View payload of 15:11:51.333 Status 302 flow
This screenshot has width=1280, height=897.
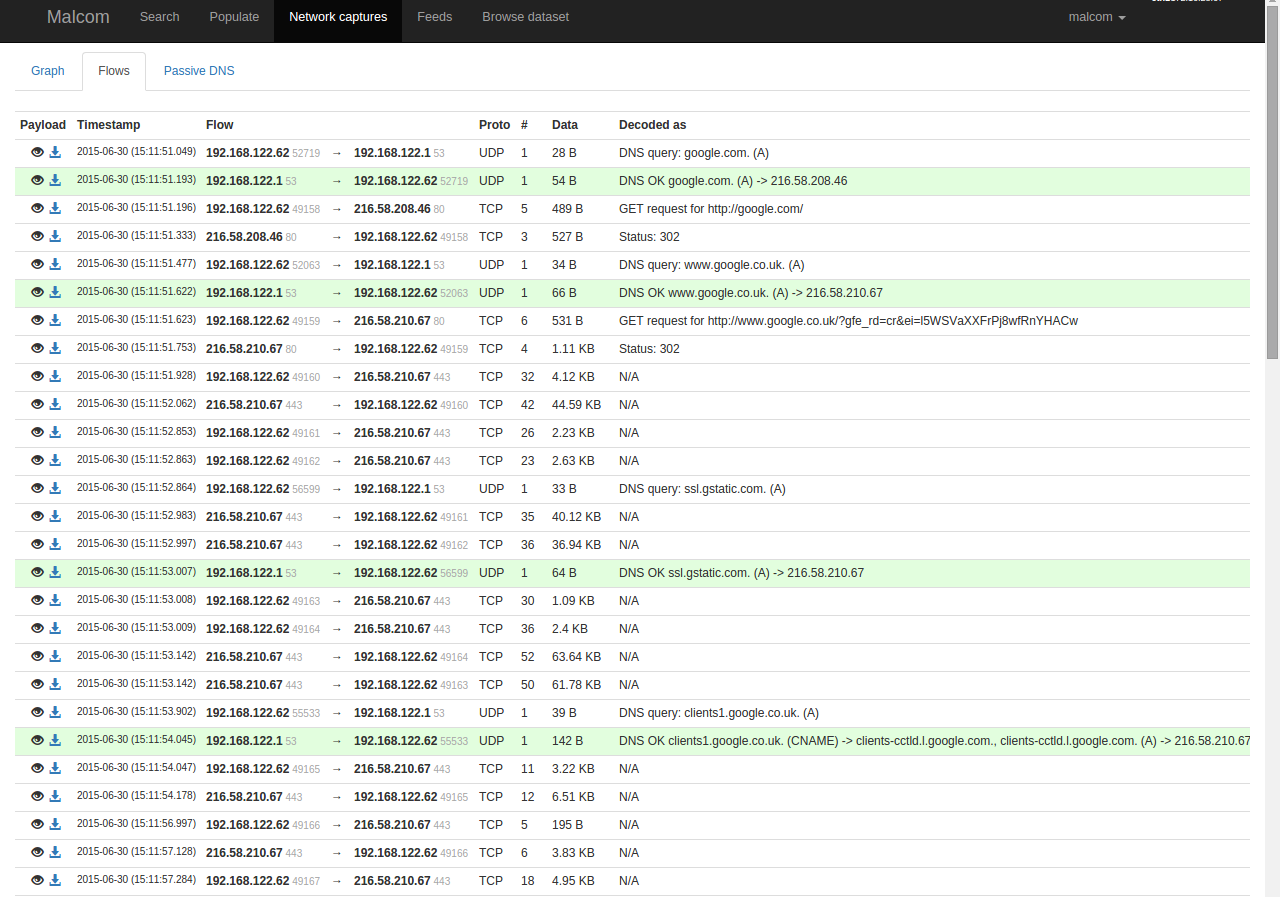click(37, 236)
